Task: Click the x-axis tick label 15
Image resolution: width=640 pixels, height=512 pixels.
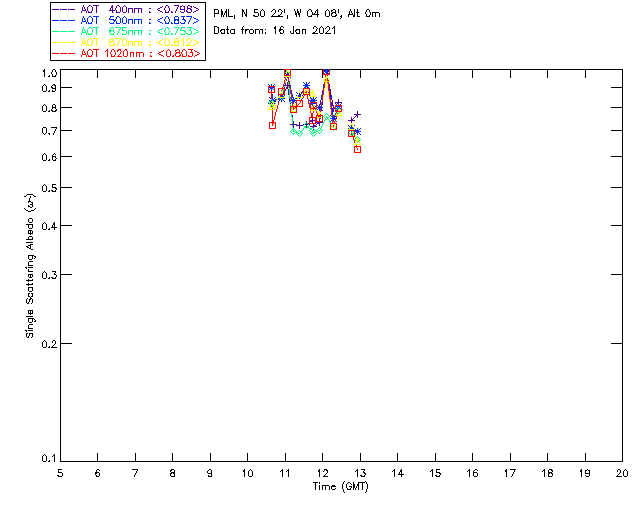Action: (x=435, y=473)
